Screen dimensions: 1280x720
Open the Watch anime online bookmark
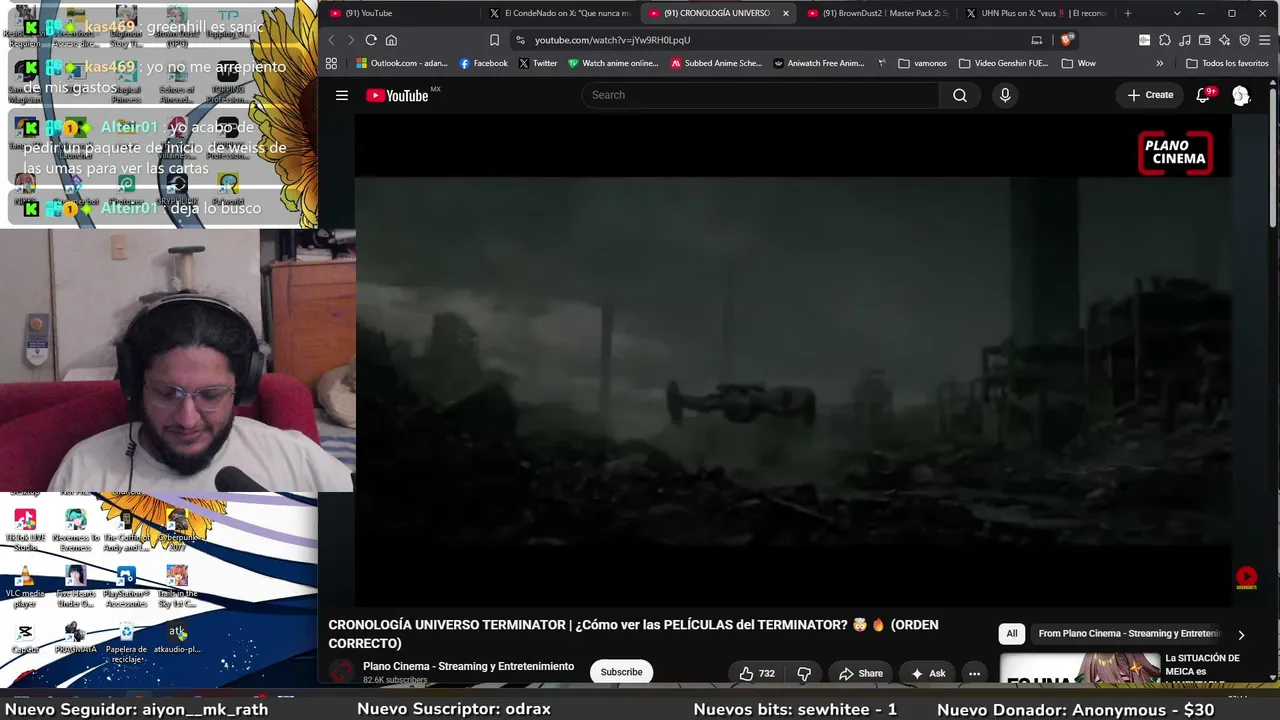click(613, 63)
